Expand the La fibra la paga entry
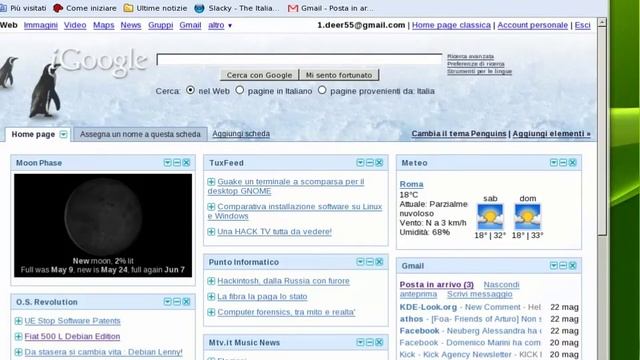The height and width of the screenshot is (360, 640). [211, 296]
